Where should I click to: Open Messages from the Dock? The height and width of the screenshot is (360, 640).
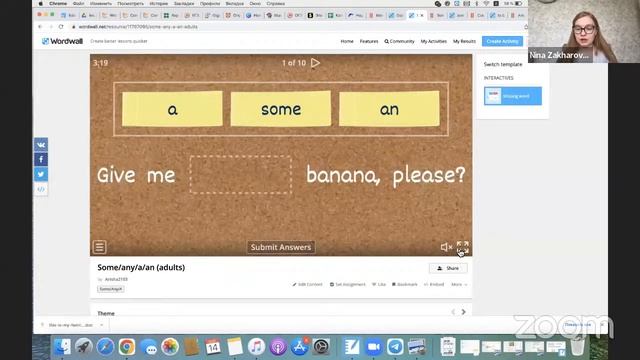pos(149,347)
